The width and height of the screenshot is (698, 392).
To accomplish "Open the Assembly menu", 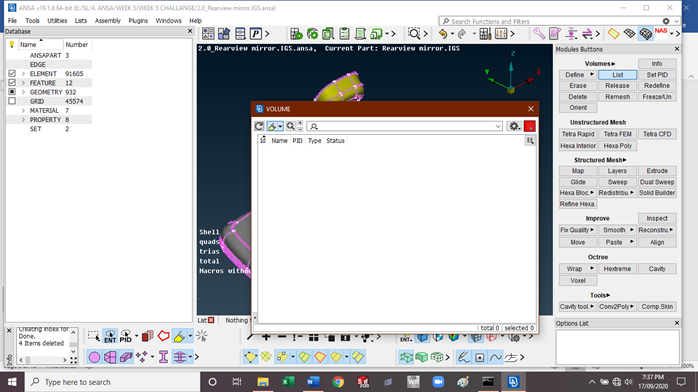I will (108, 21).
